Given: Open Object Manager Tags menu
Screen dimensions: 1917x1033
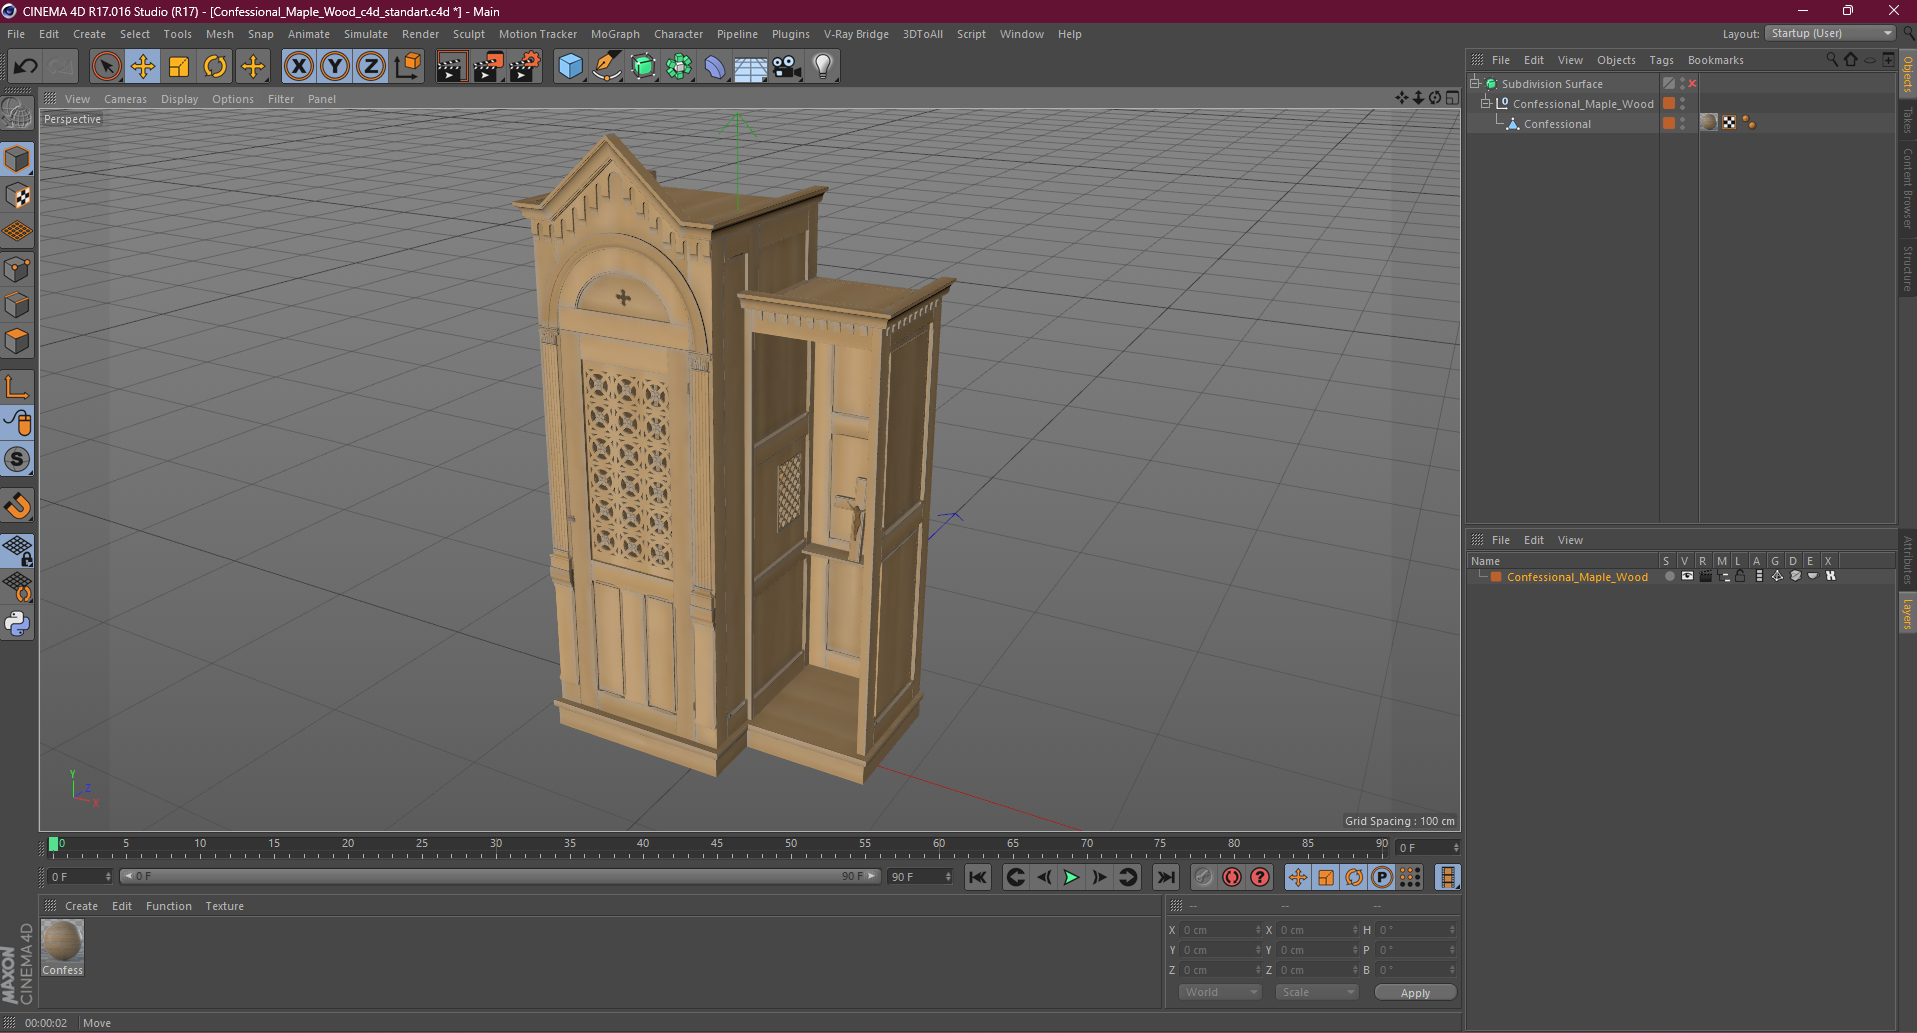Looking at the screenshot, I should (1662, 60).
